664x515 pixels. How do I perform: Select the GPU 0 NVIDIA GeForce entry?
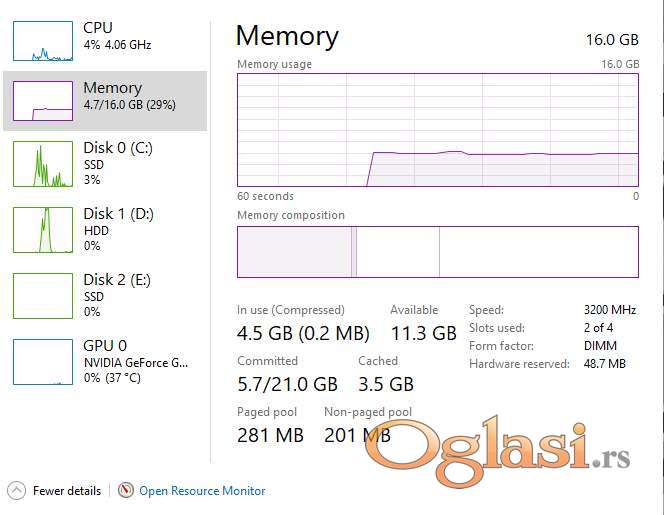pyautogui.click(x=134, y=362)
